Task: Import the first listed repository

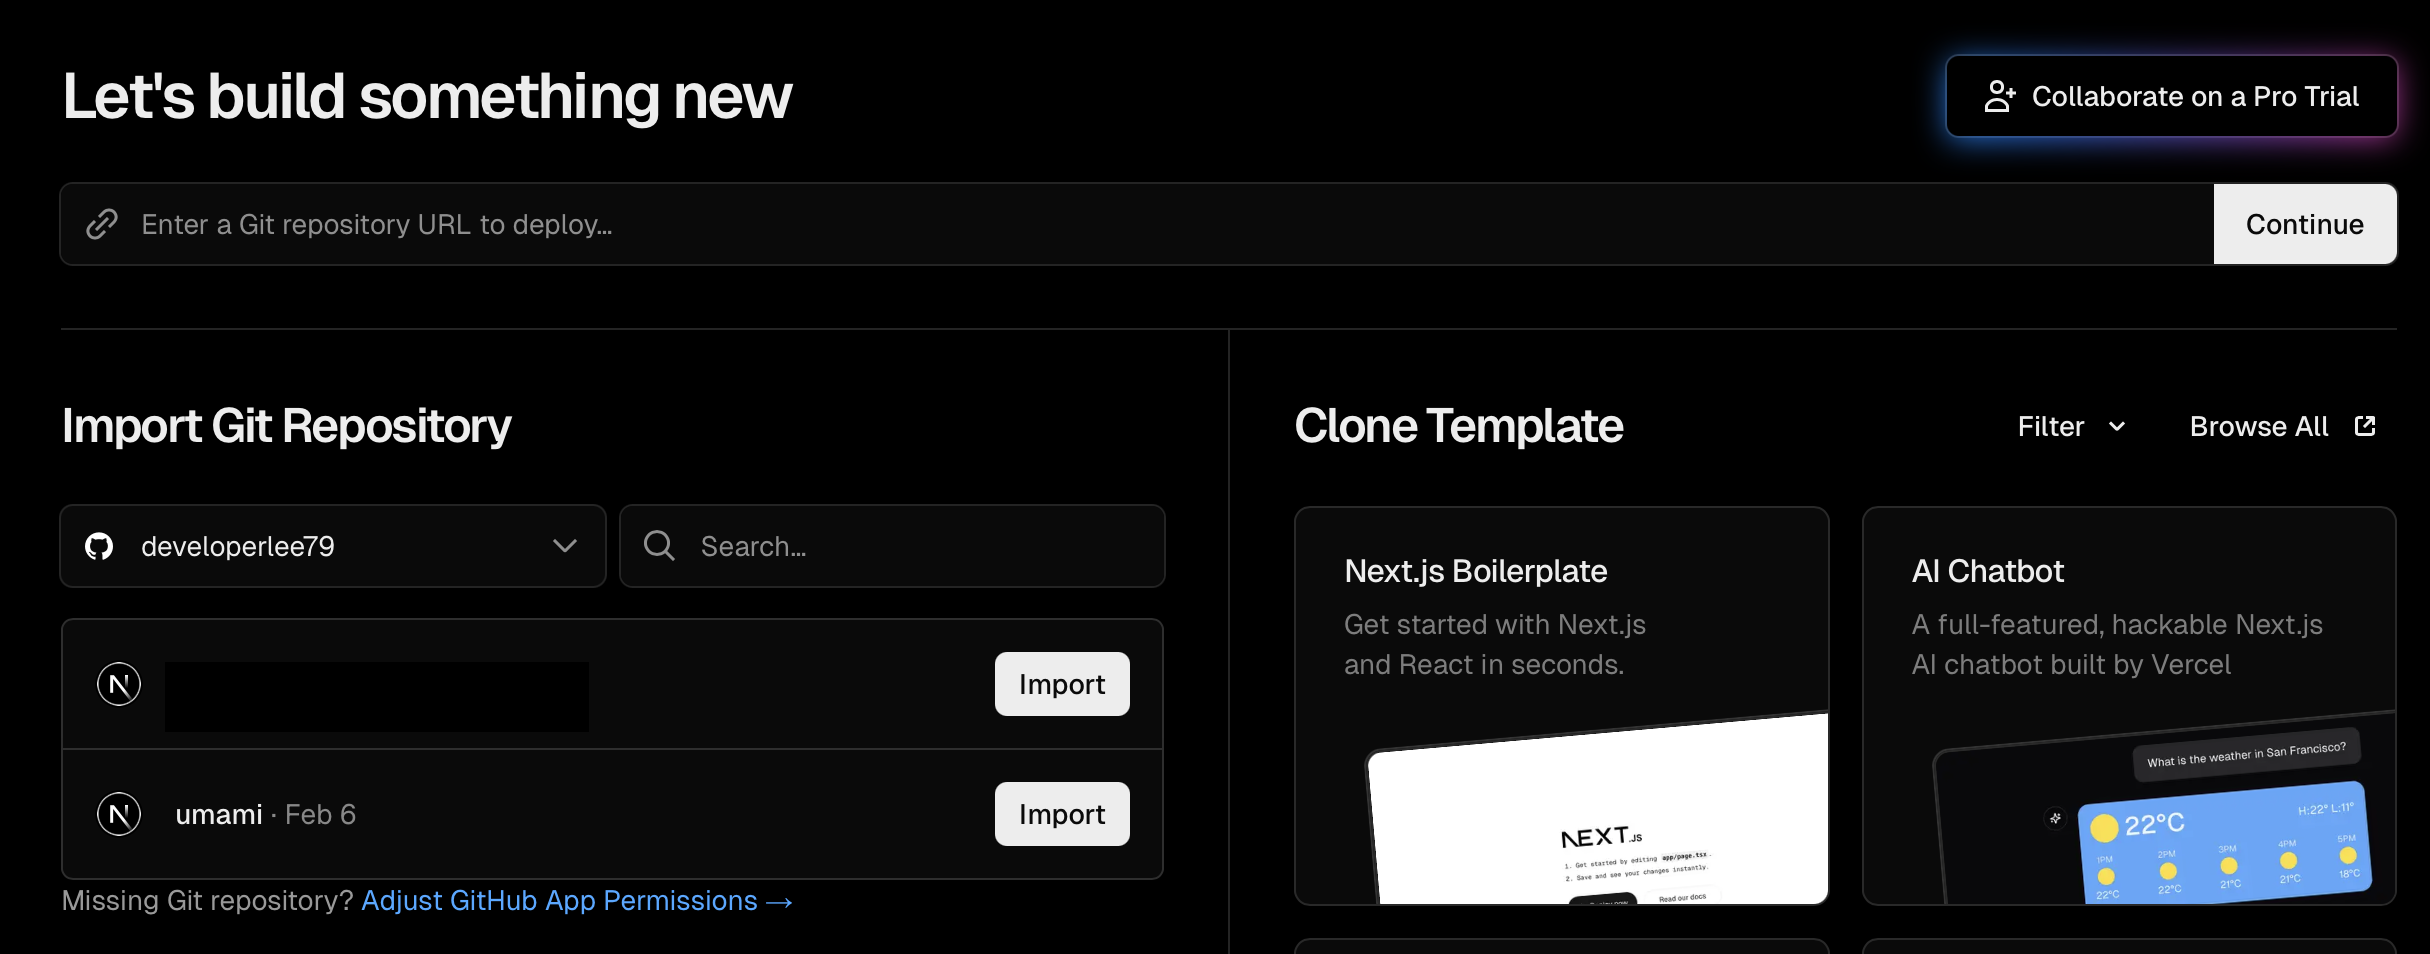Action: (x=1061, y=684)
